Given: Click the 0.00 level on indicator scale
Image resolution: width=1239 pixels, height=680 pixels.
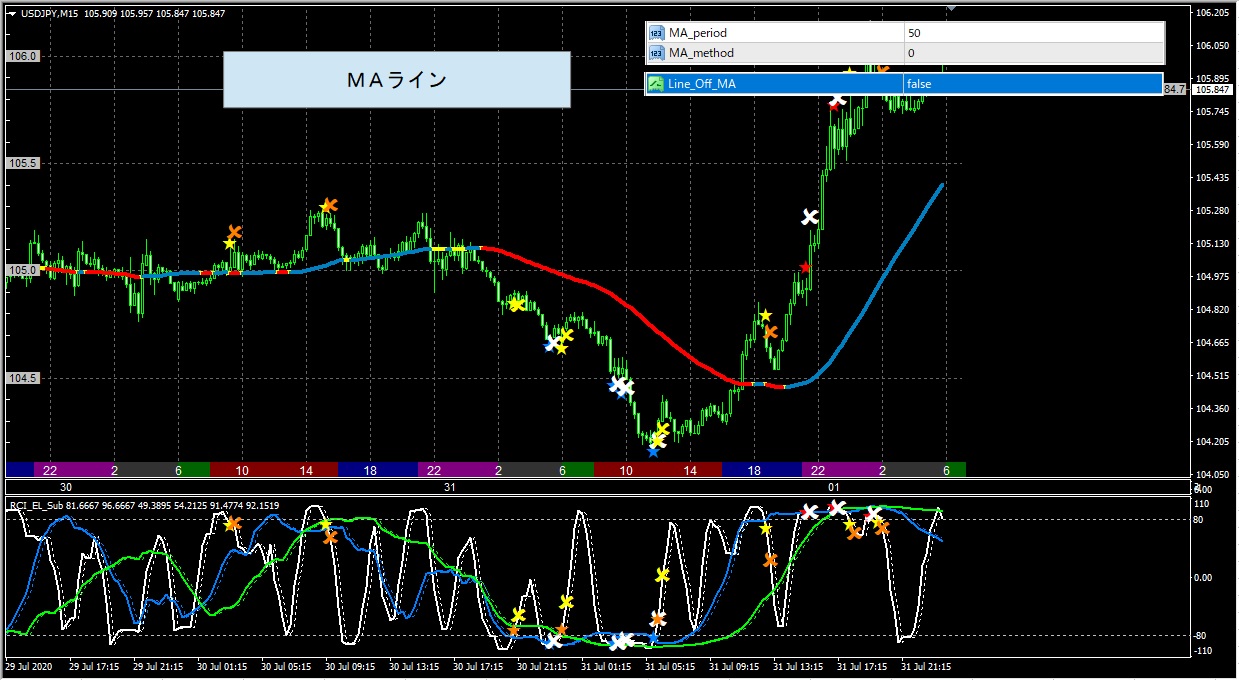Looking at the screenshot, I should [1205, 578].
